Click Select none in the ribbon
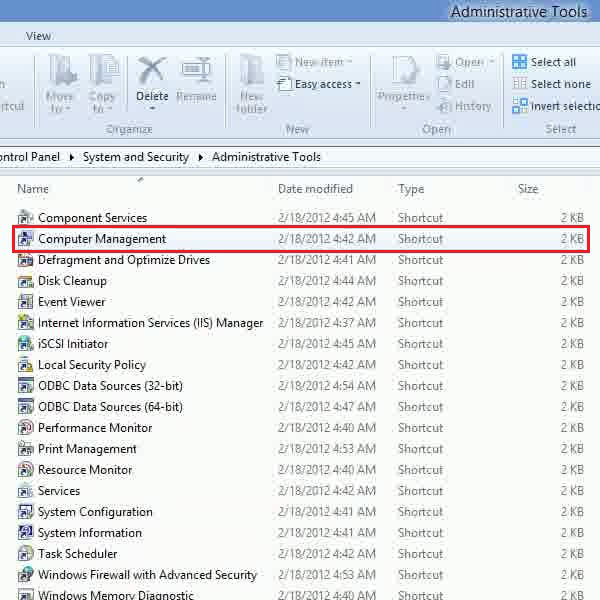 coord(551,83)
